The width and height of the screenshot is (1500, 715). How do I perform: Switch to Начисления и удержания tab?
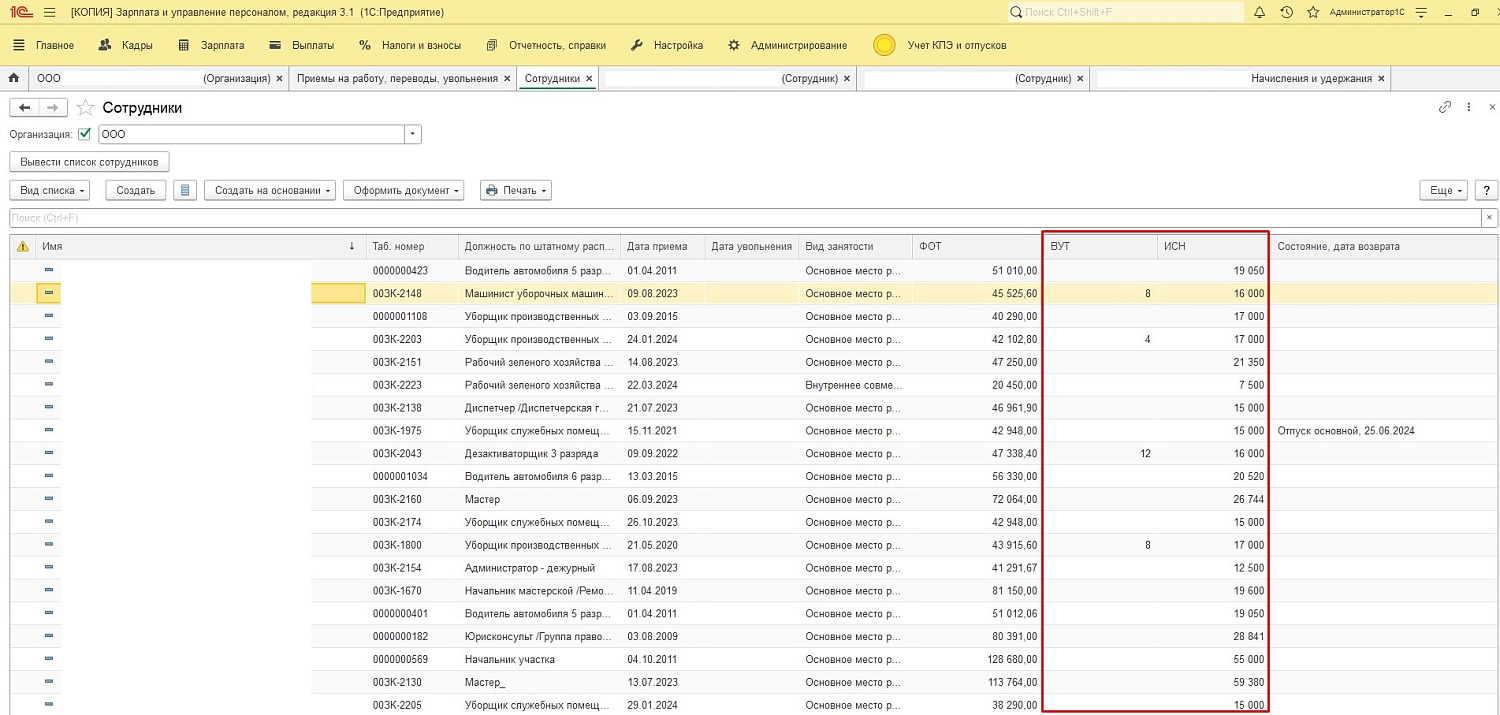(1311, 78)
